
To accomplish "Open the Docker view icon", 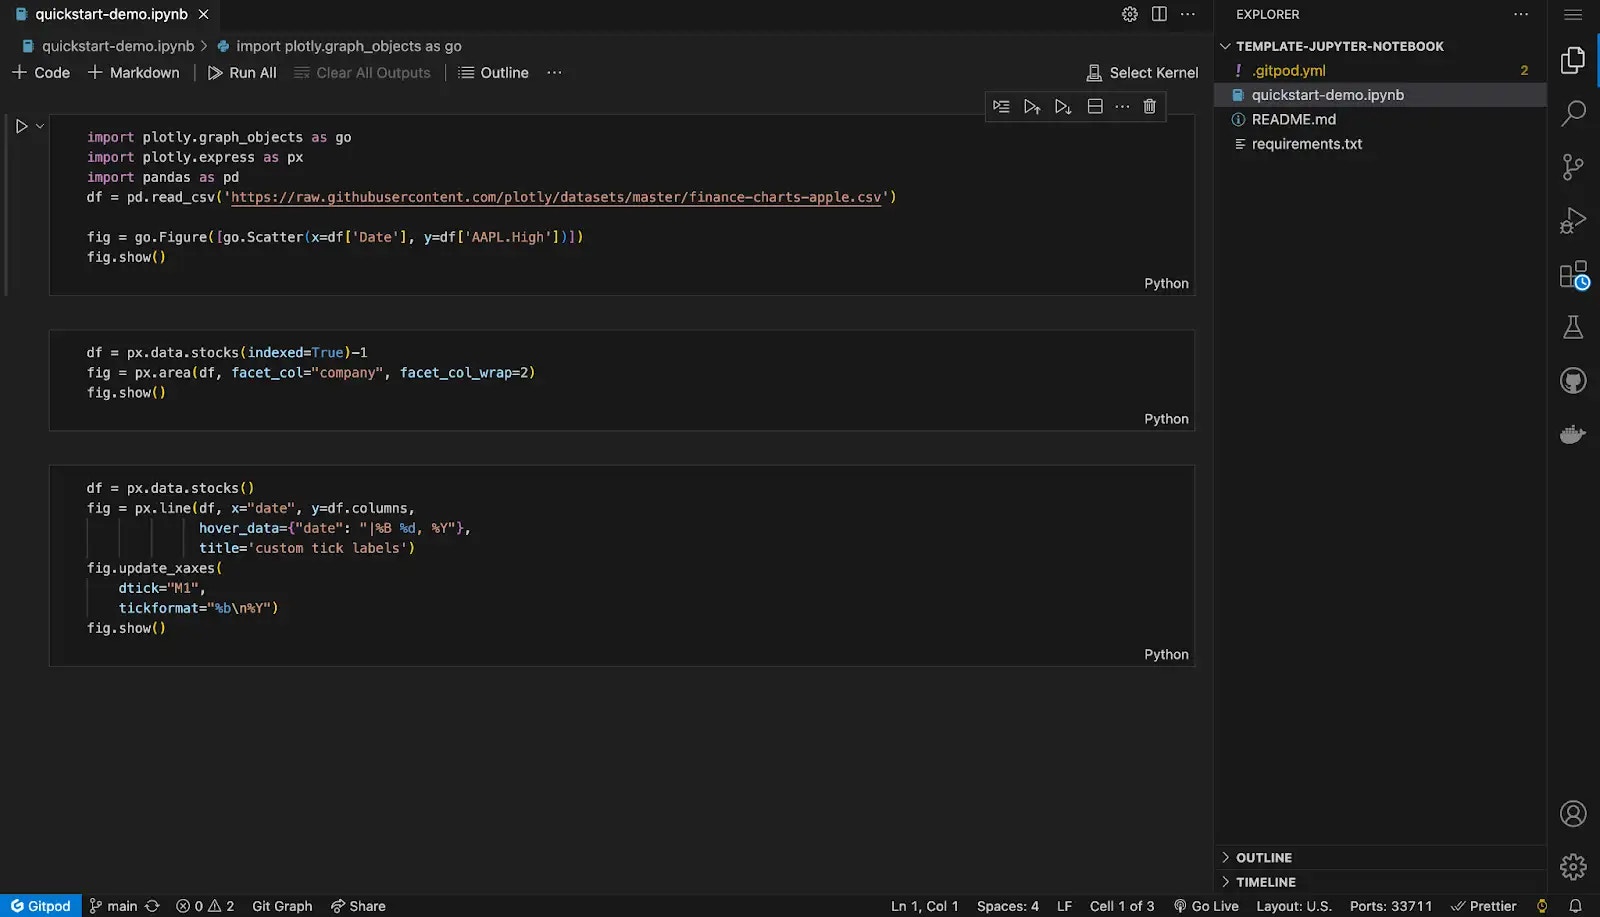I will pyautogui.click(x=1573, y=434).
